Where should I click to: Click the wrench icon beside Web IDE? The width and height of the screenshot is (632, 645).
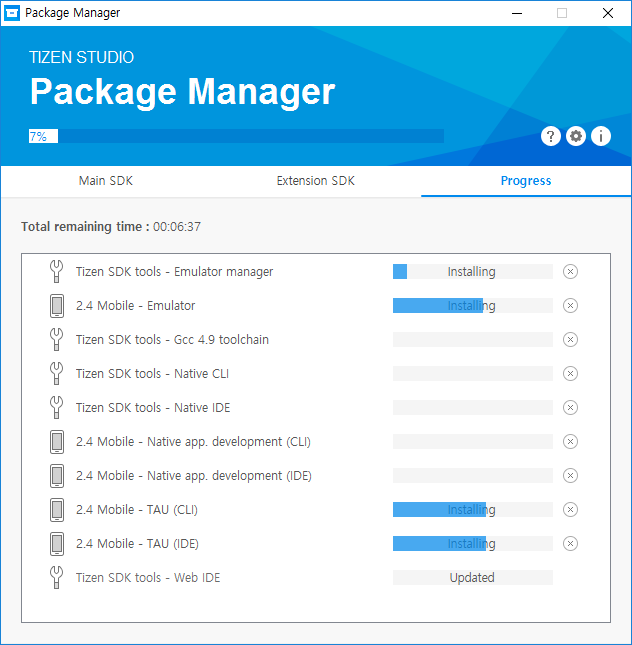pyautogui.click(x=57, y=578)
